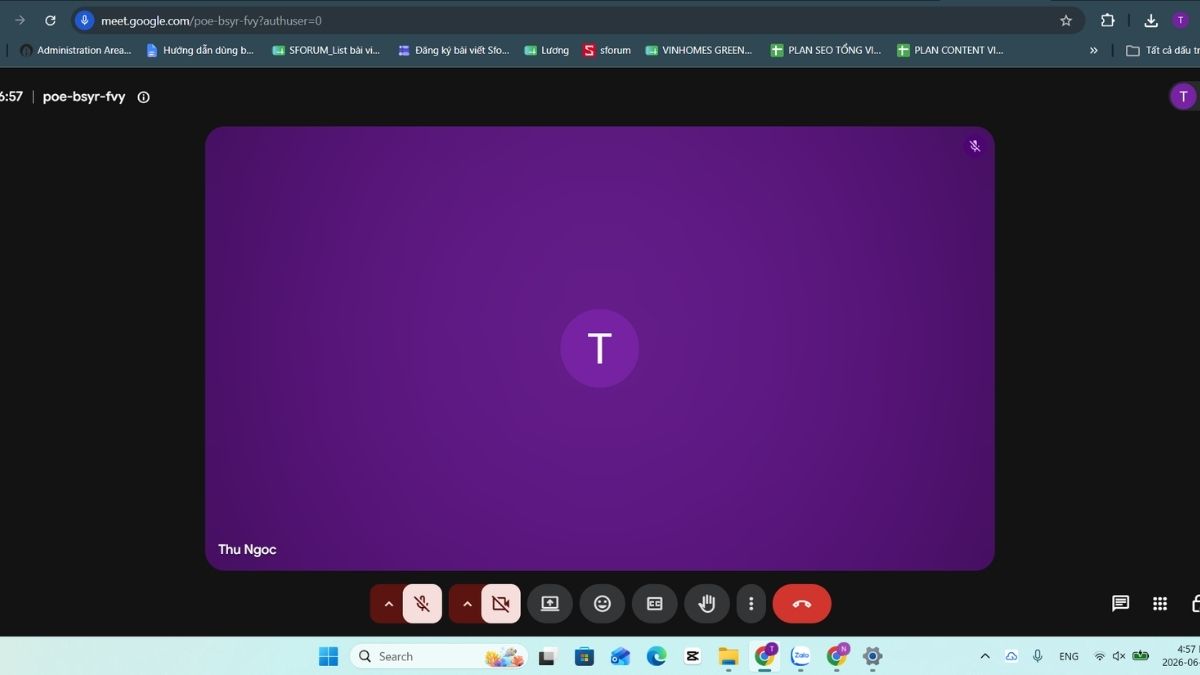Start presenting with share screen button
This screenshot has width=1200, height=675.
550,604
